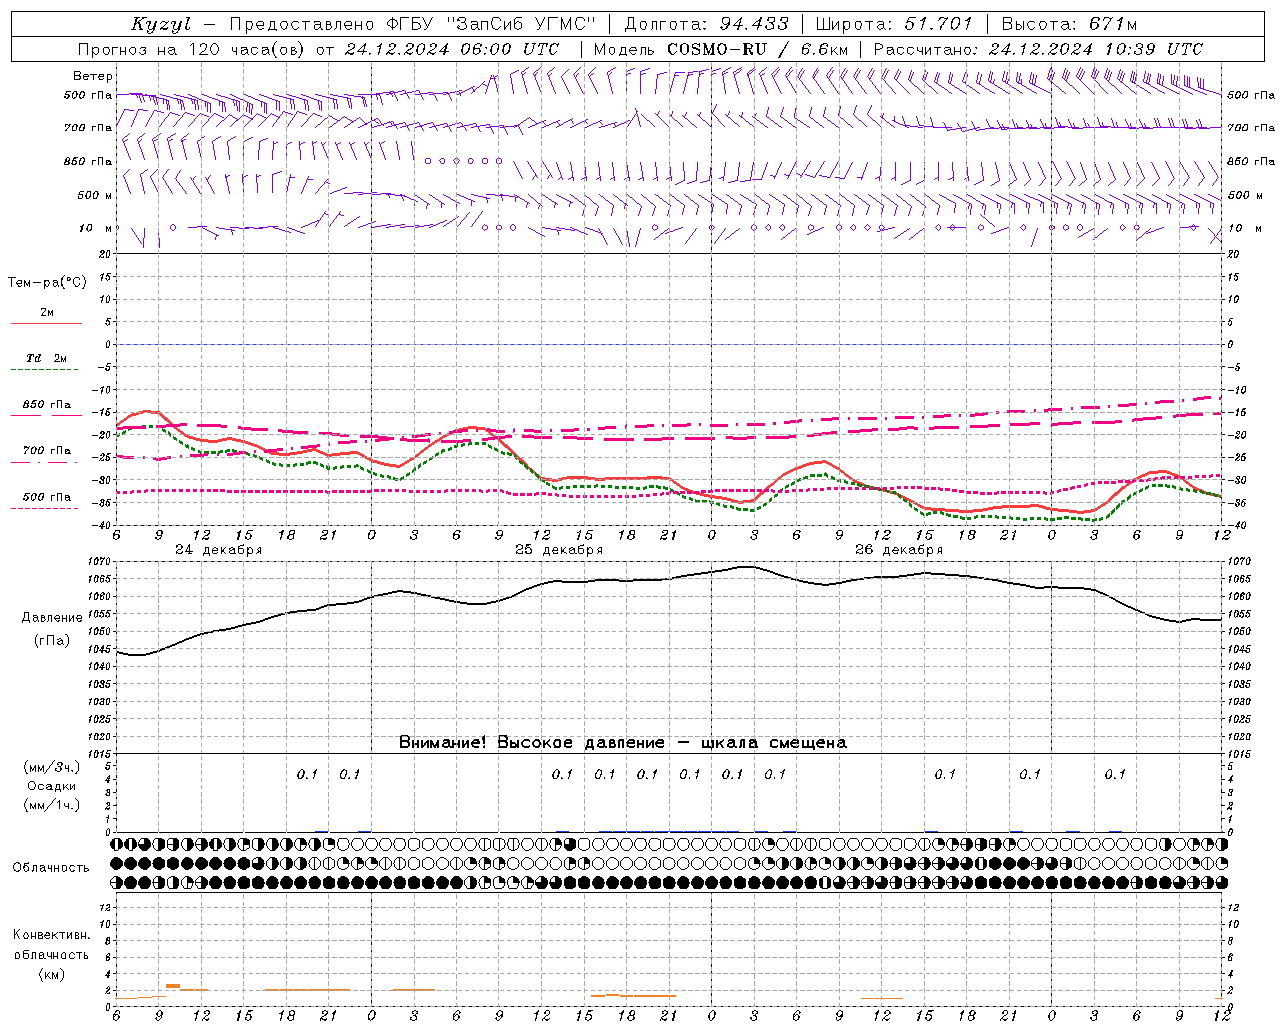Viewport: 1280px width, 1024px height.
Task: Click the latitude value "Широта: 51.701"
Action: click(894, 24)
